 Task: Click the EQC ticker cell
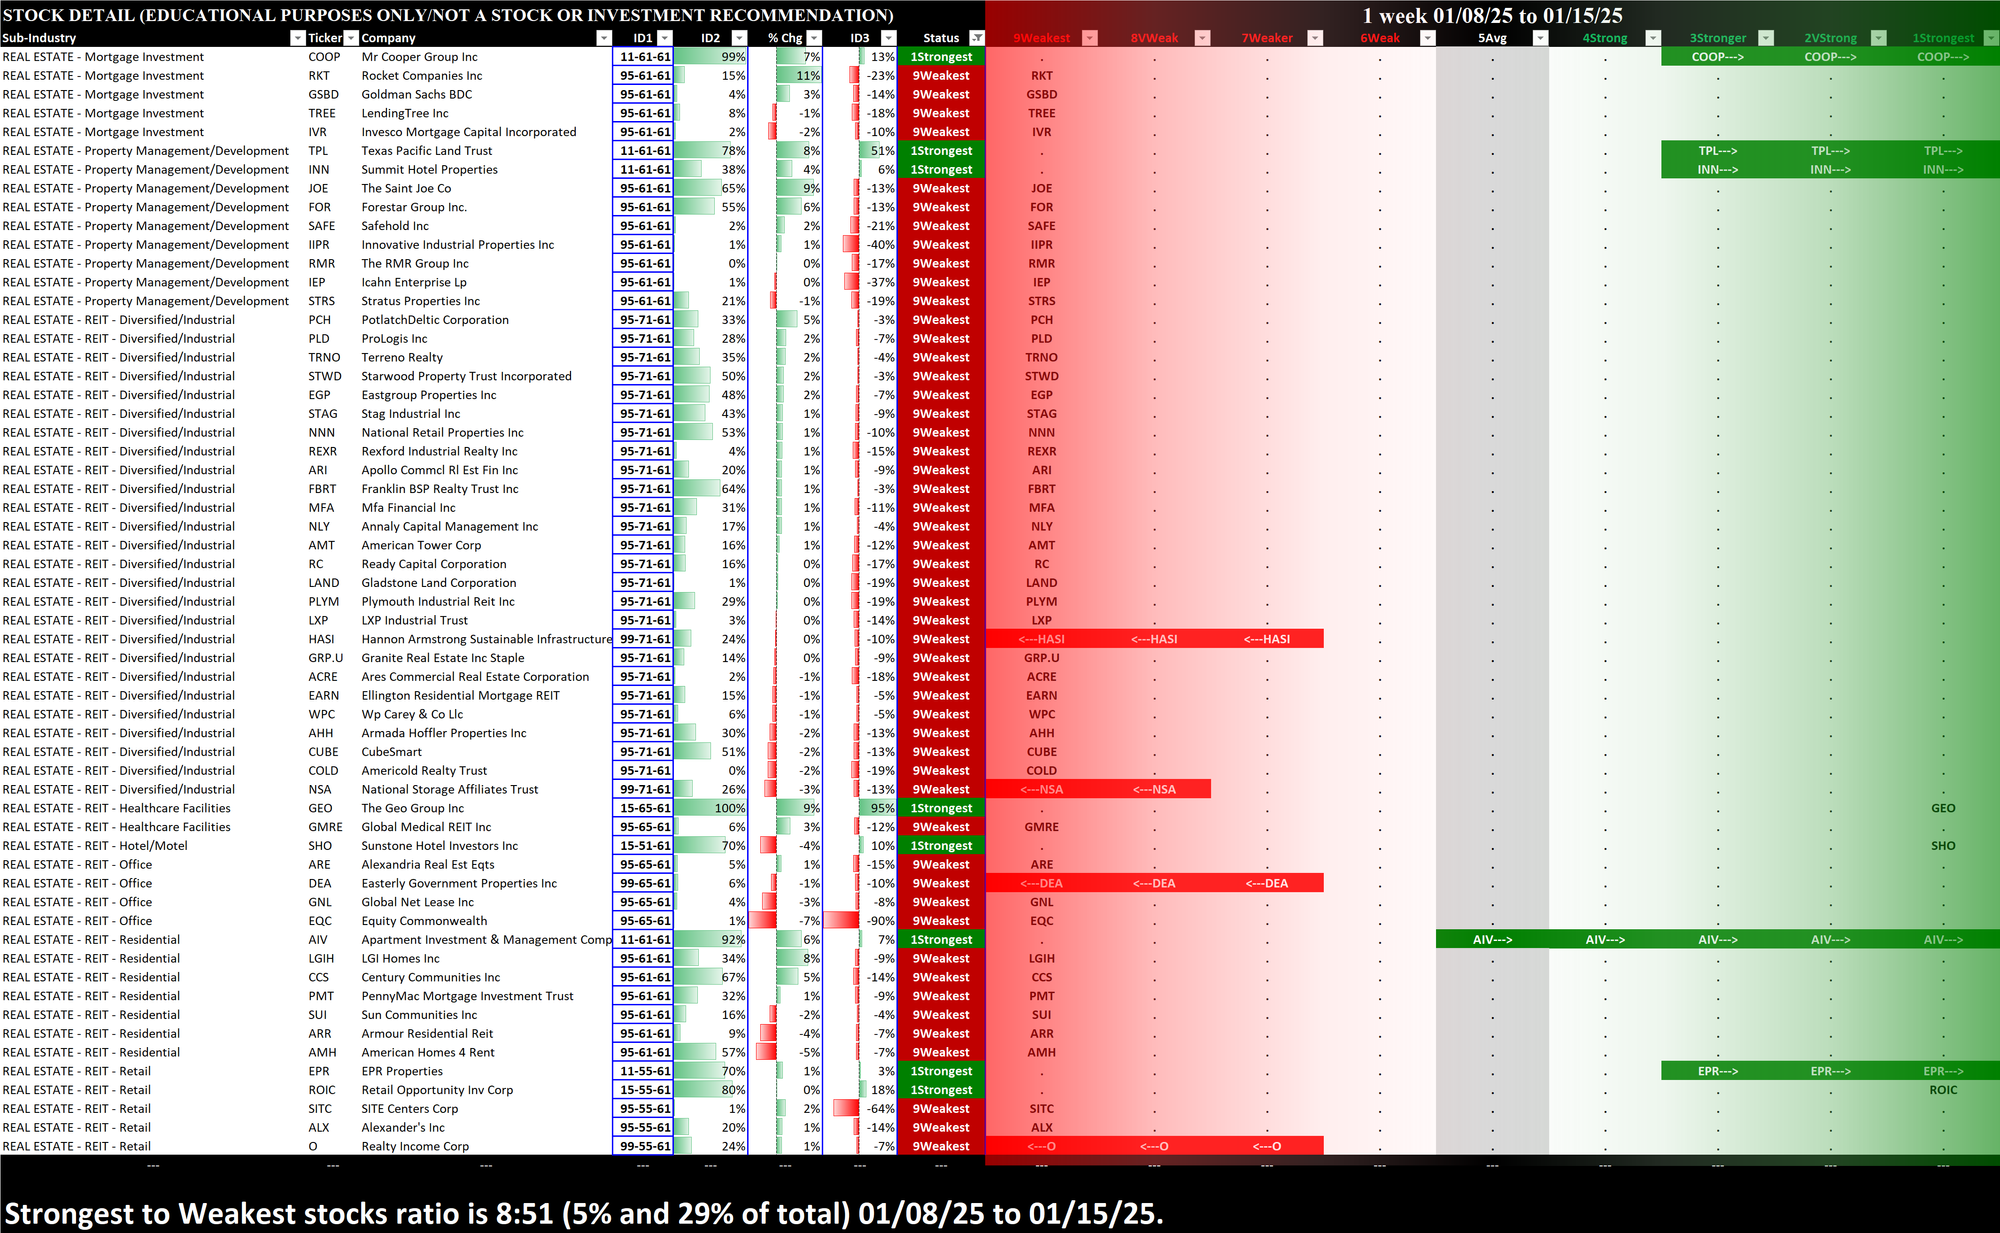pos(320,921)
